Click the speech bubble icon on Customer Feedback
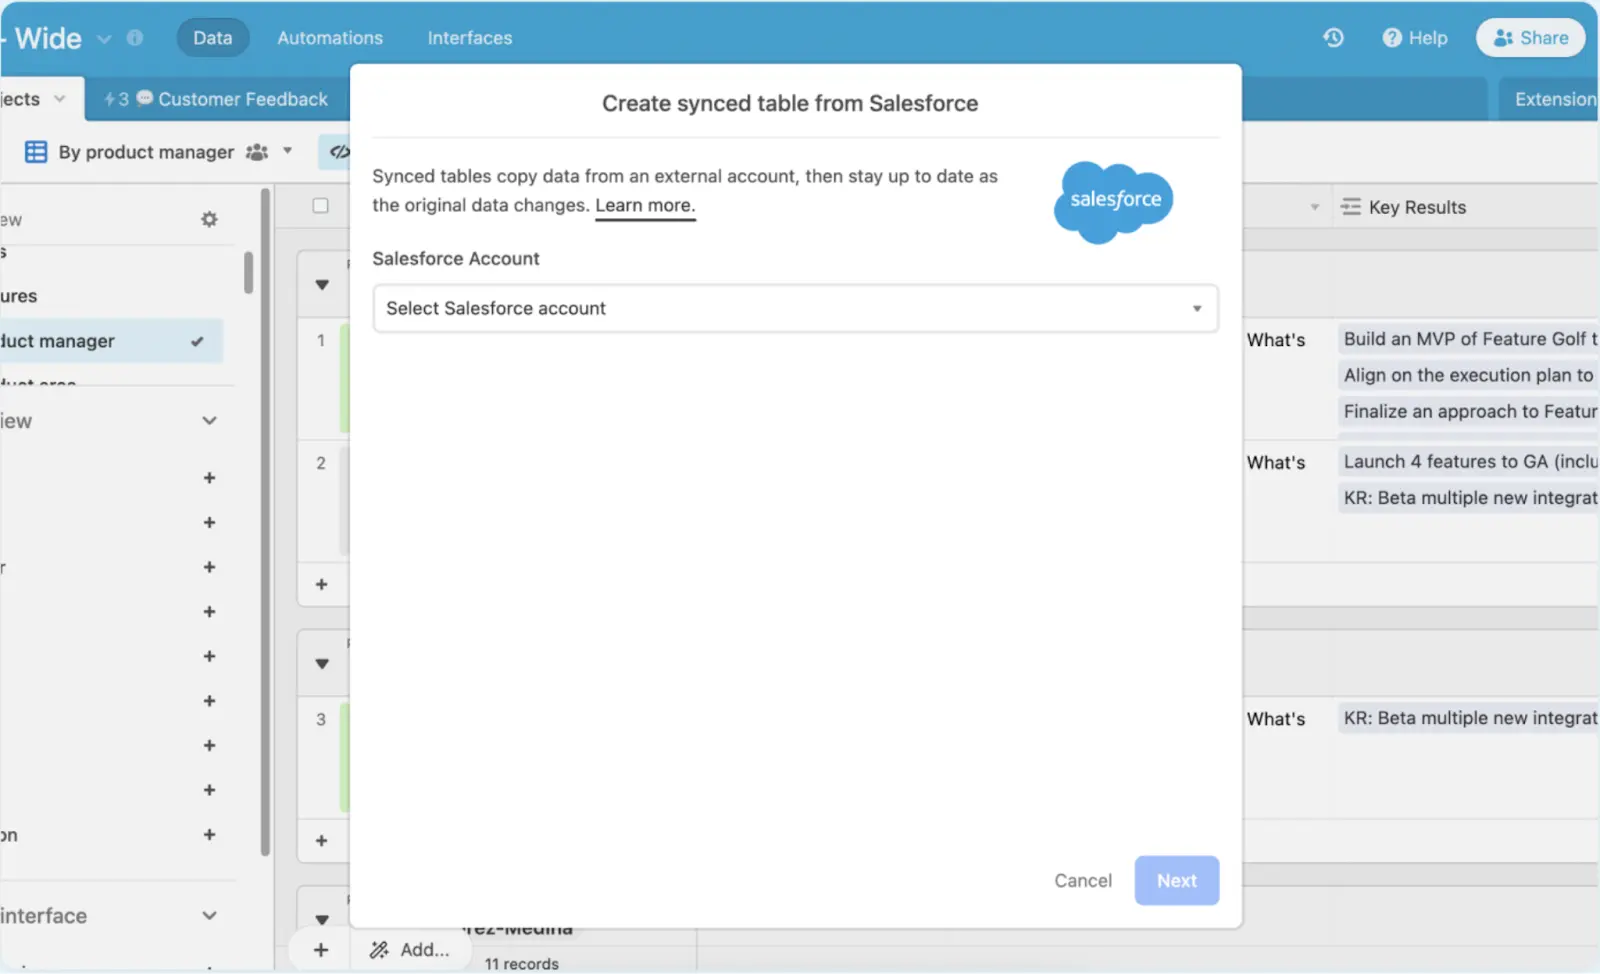Viewport: 1600px width, 974px height. point(145,98)
